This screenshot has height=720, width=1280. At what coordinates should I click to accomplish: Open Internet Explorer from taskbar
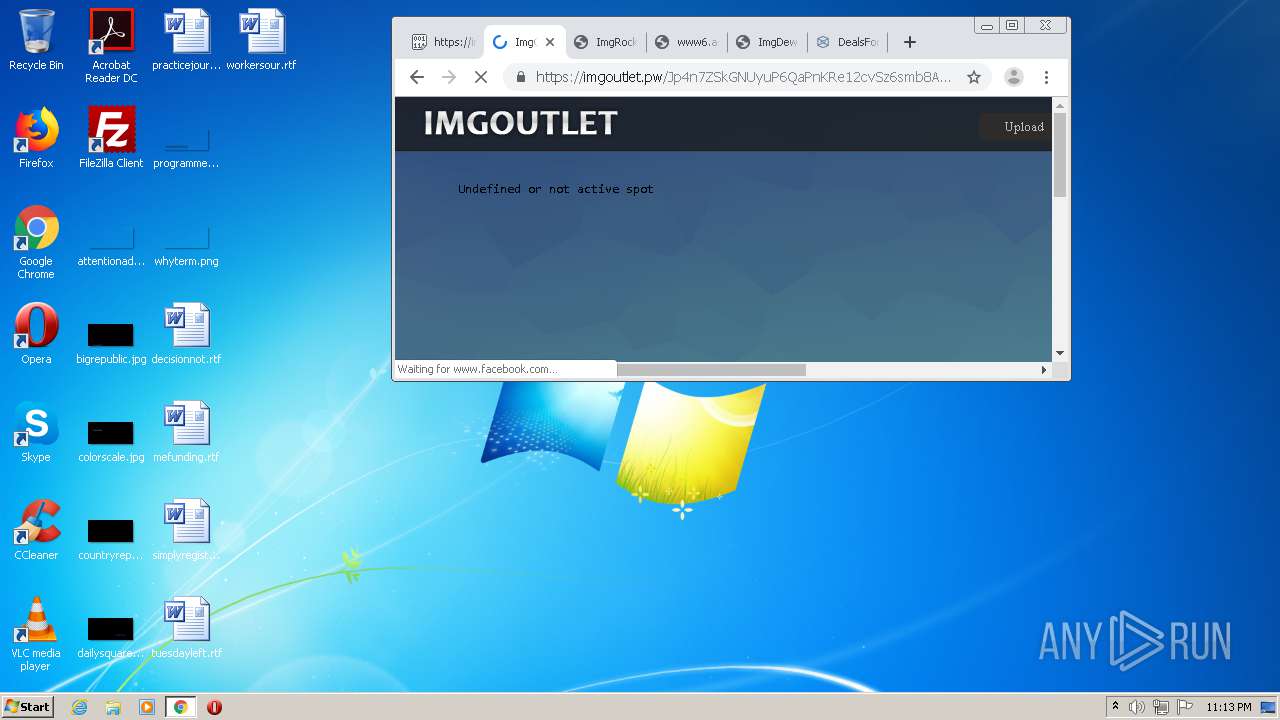pos(80,707)
